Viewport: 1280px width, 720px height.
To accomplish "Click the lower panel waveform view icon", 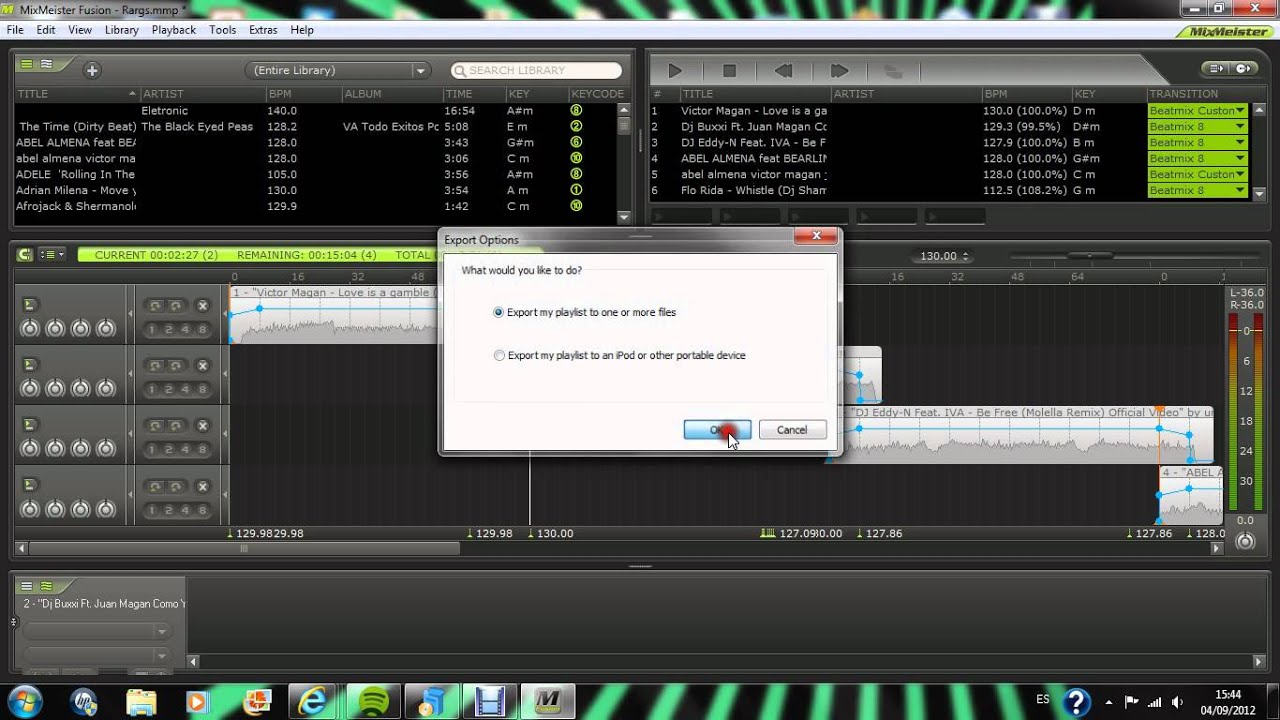I will 46,586.
